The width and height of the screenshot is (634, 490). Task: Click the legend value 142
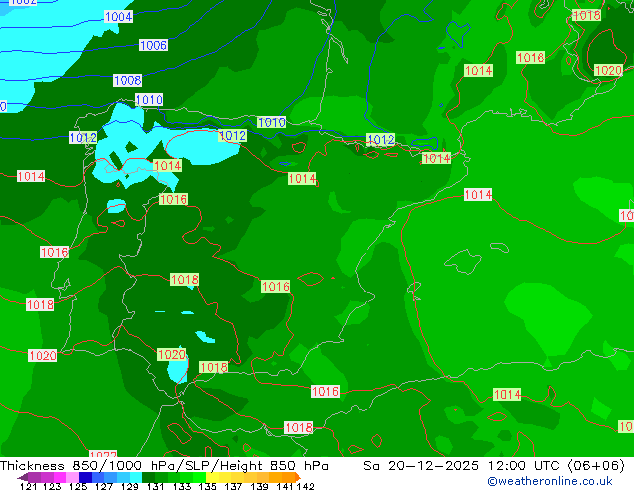pyautogui.click(x=305, y=486)
